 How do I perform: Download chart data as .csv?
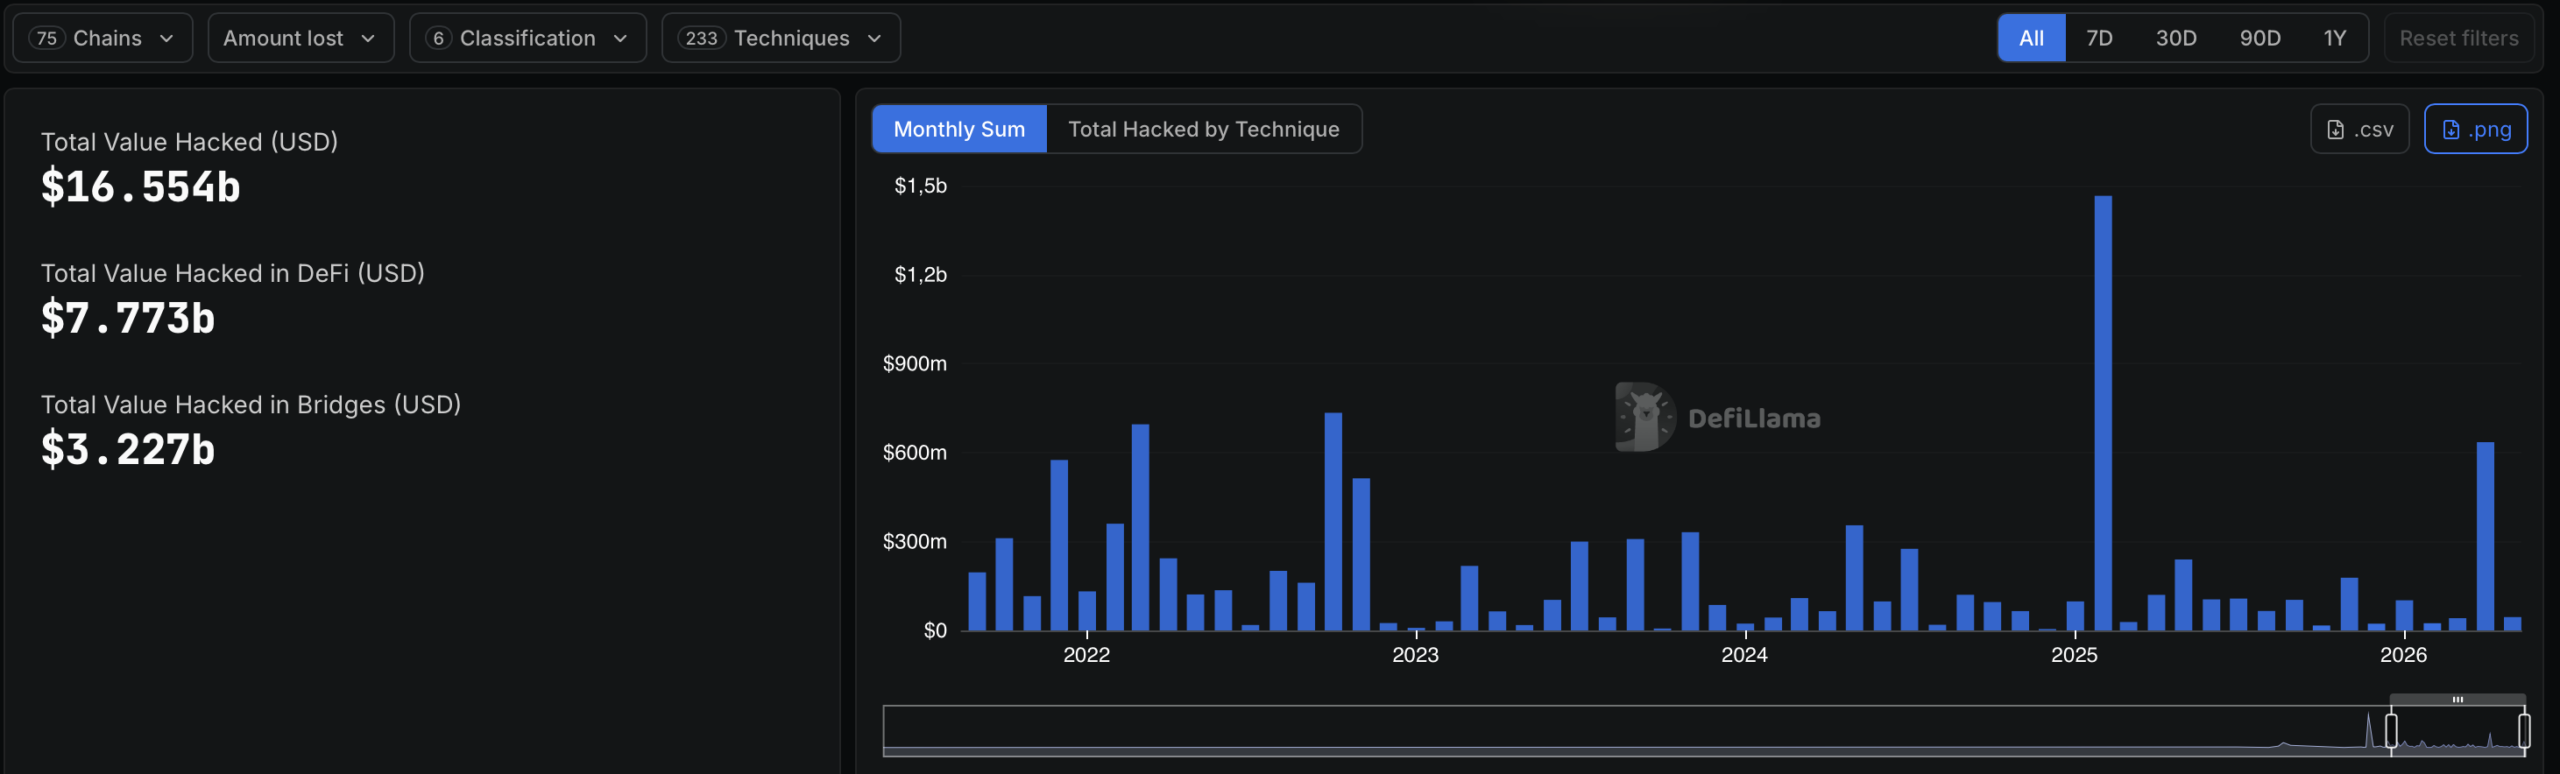pos(2359,129)
